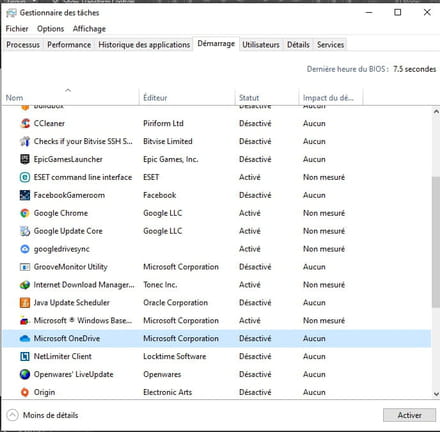440x432 pixels.
Task: Click the Electronic Arts publisher cell
Action: [x=167, y=392]
